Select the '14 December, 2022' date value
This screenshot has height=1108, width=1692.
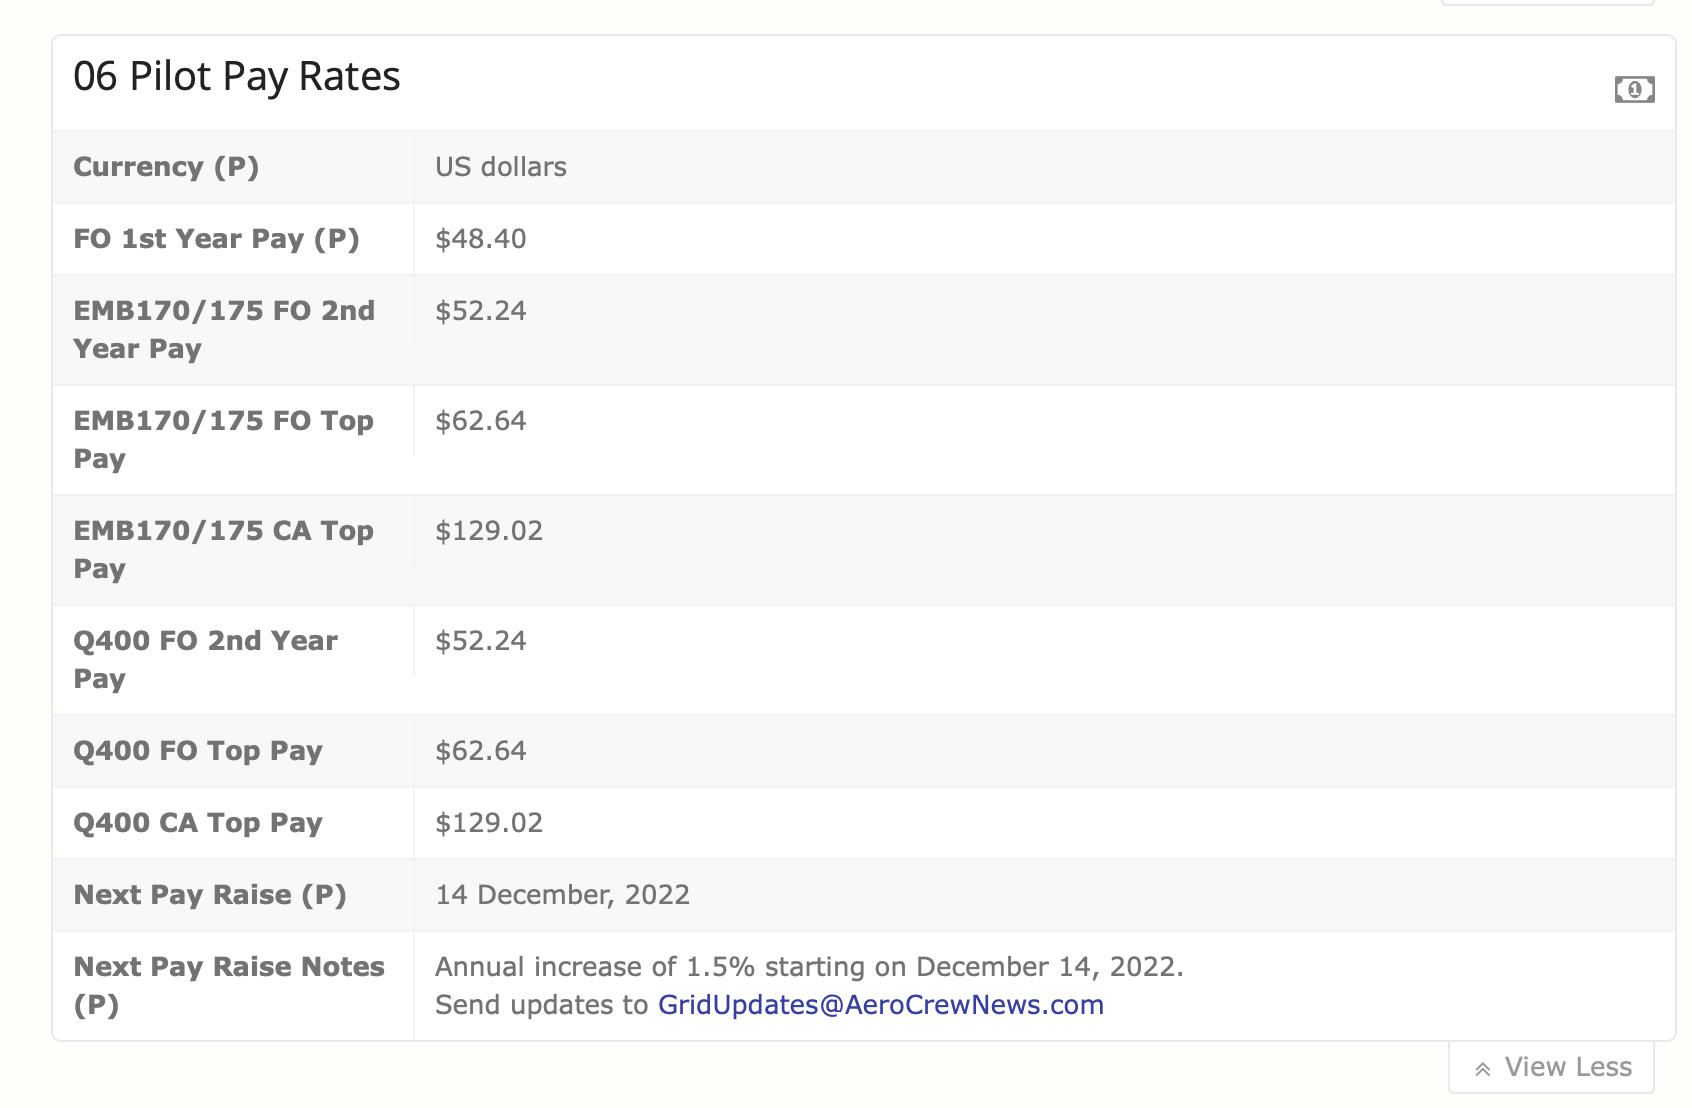pos(562,894)
